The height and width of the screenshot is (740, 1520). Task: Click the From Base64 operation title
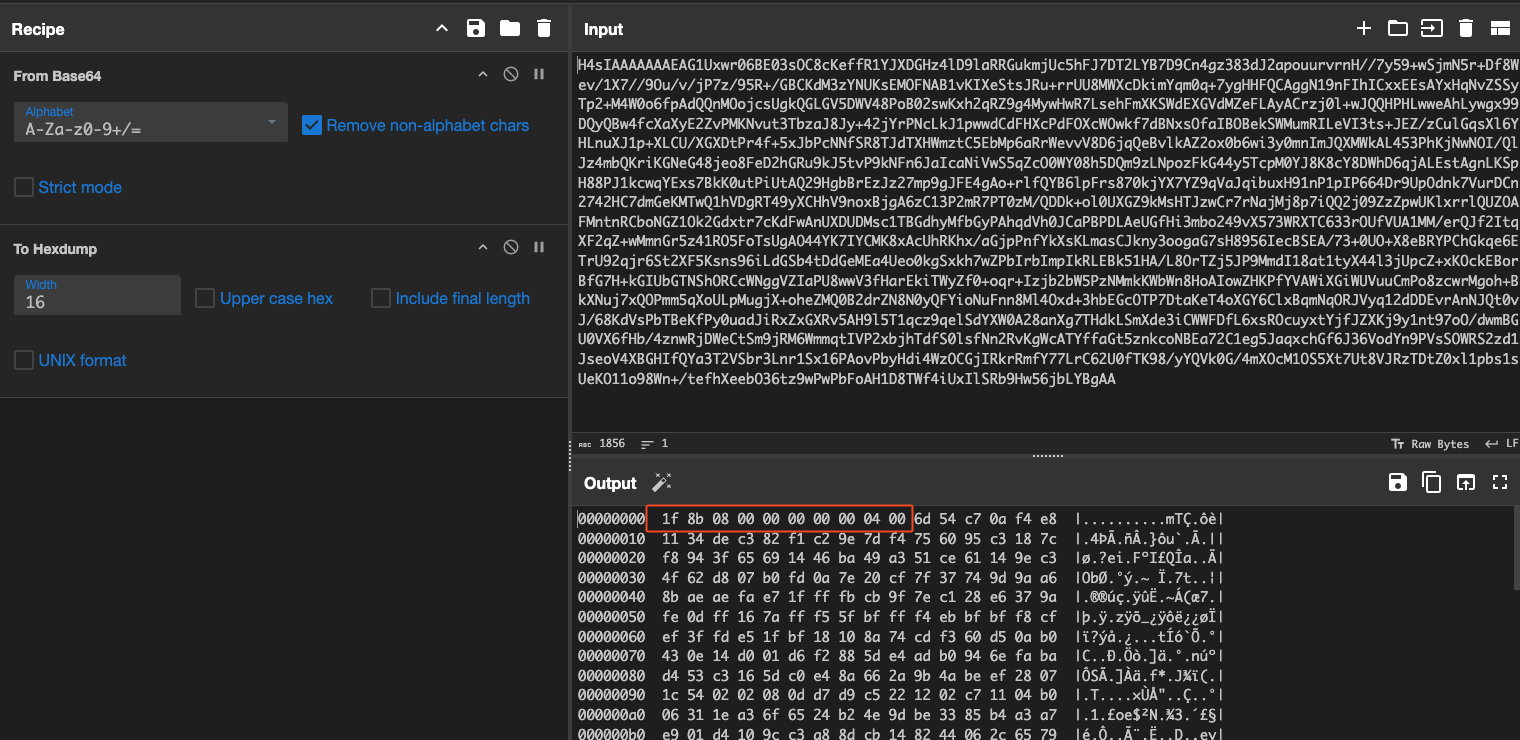[x=57, y=76]
